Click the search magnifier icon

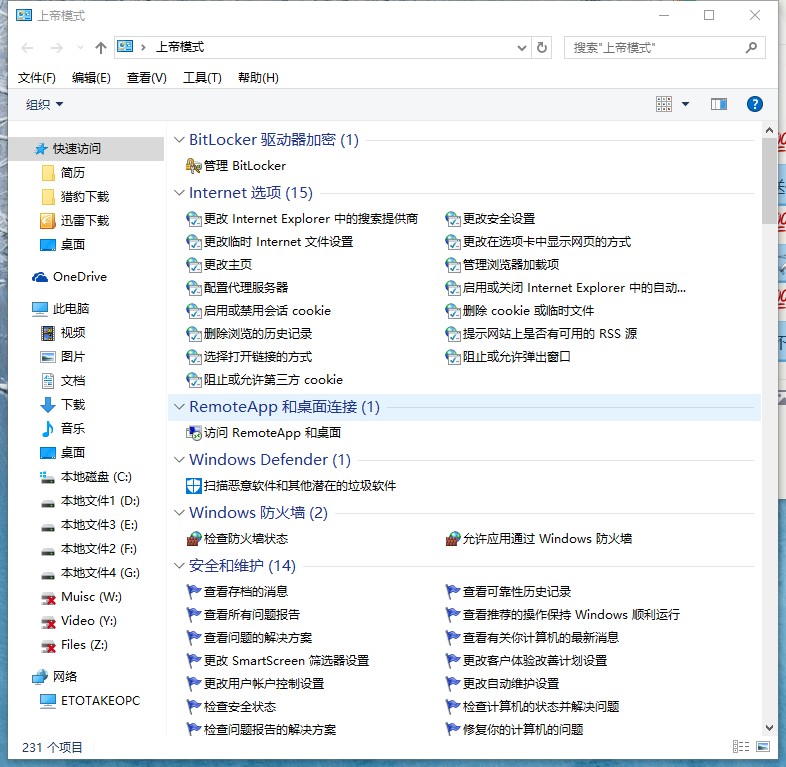(x=751, y=48)
